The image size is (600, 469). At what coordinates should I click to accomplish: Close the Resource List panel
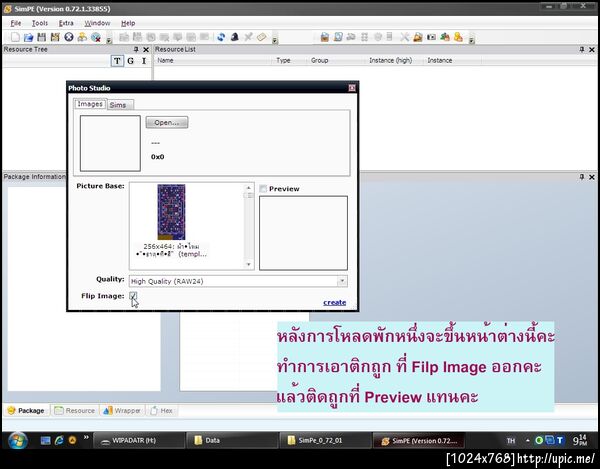592,49
